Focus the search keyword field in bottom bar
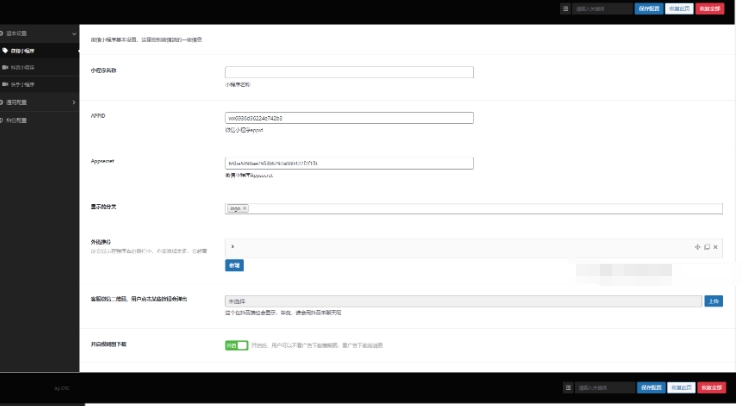The height and width of the screenshot is (406, 744). 604,388
